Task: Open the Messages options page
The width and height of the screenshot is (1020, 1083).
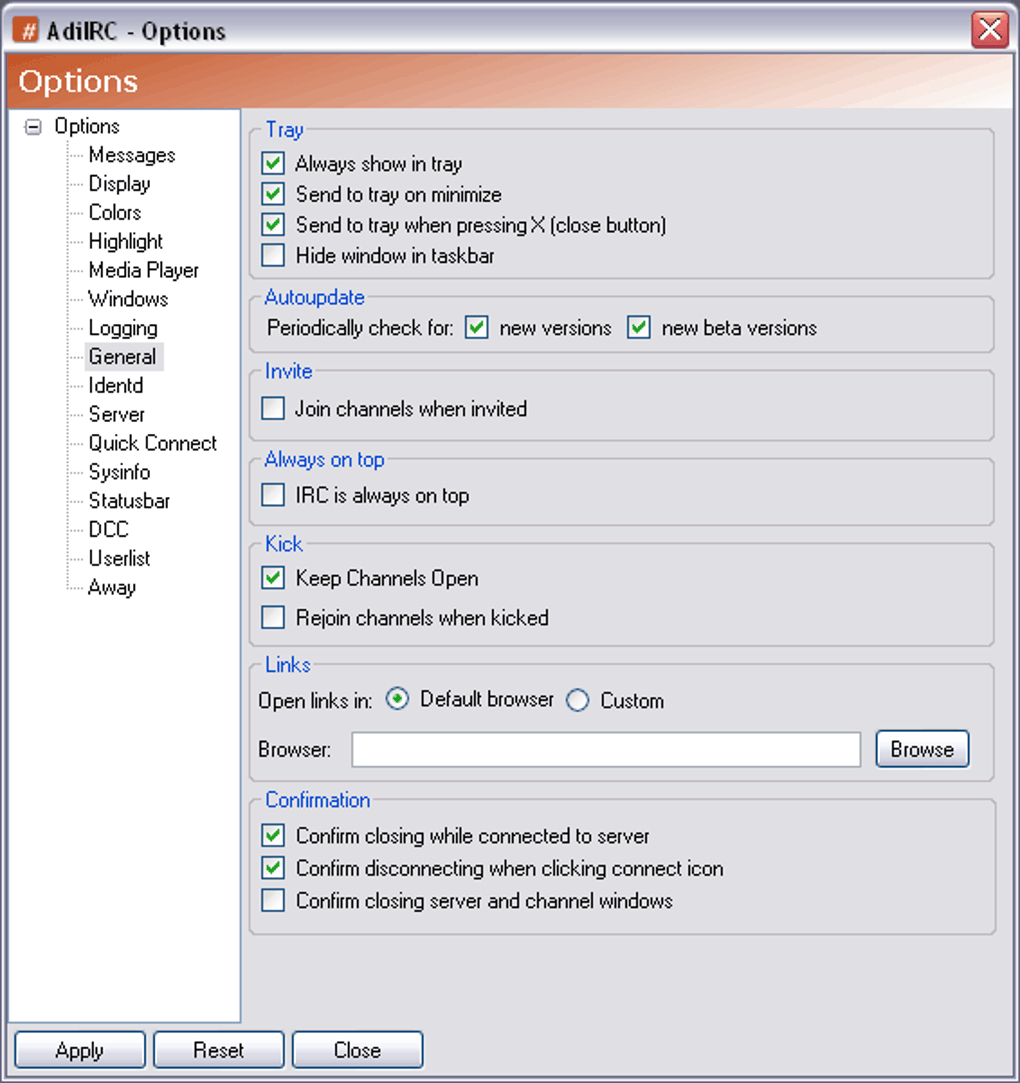Action: [131, 155]
